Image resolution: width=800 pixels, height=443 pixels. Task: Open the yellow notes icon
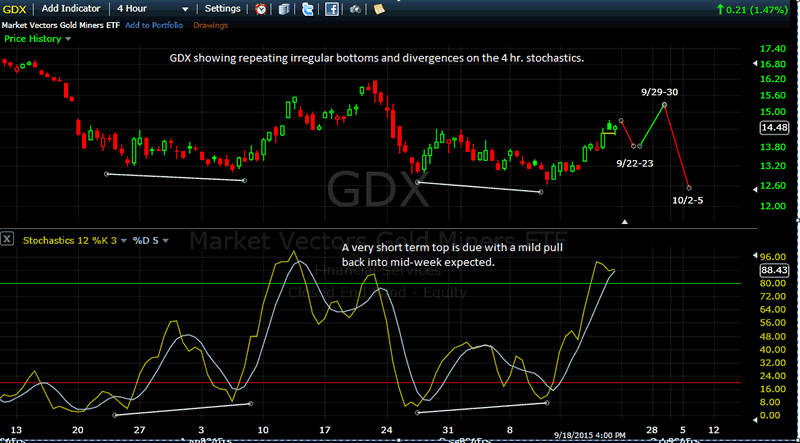point(379,9)
